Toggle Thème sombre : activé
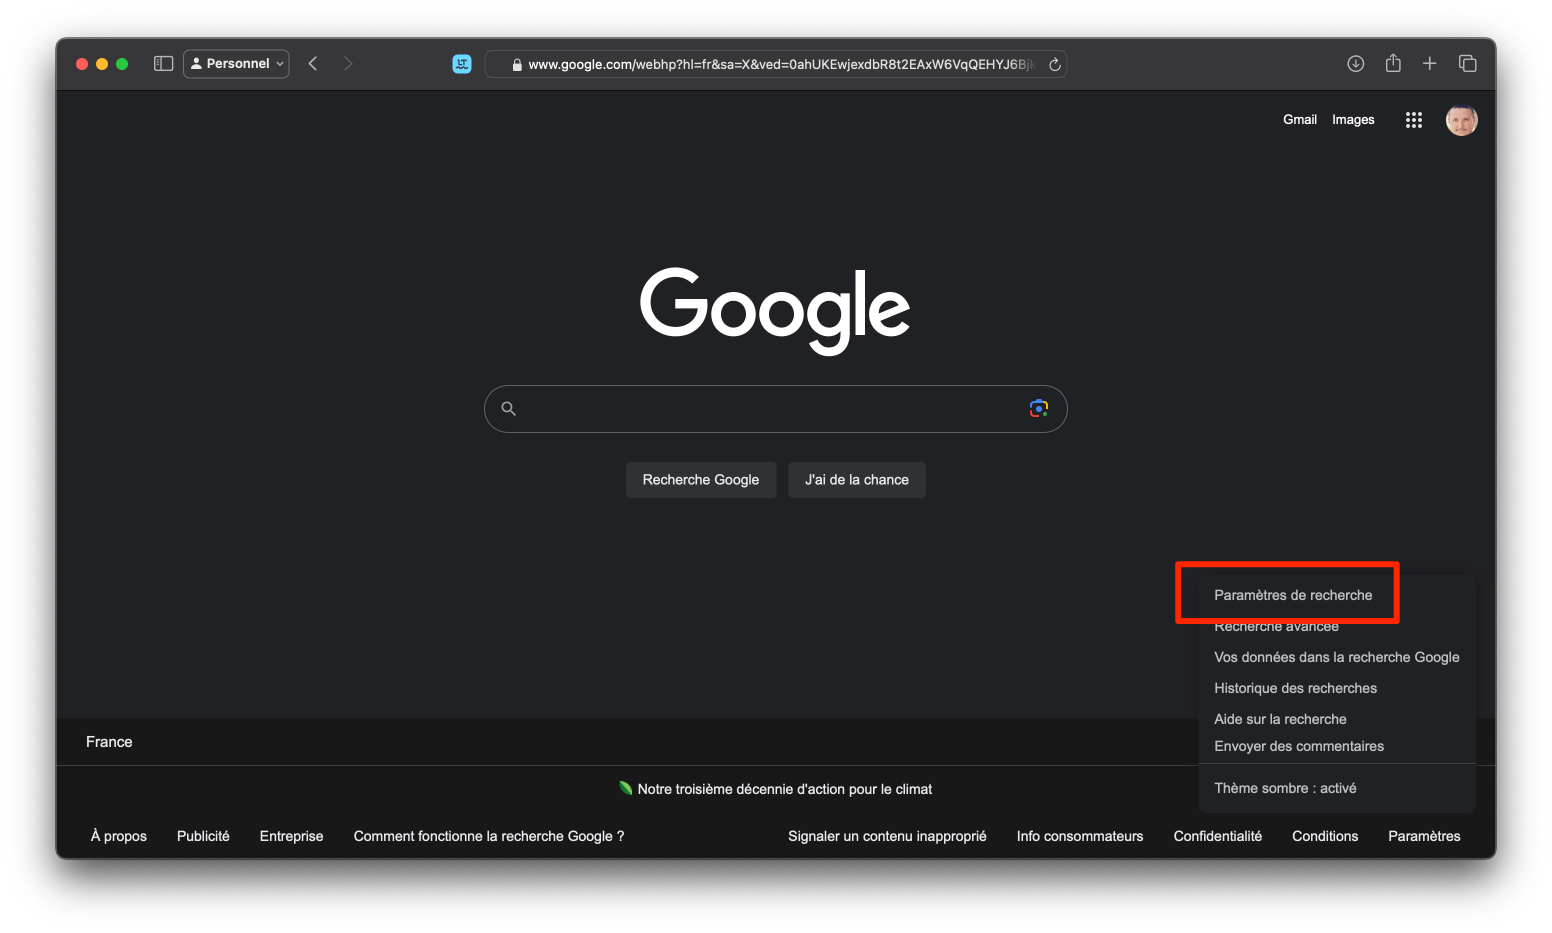 point(1285,788)
